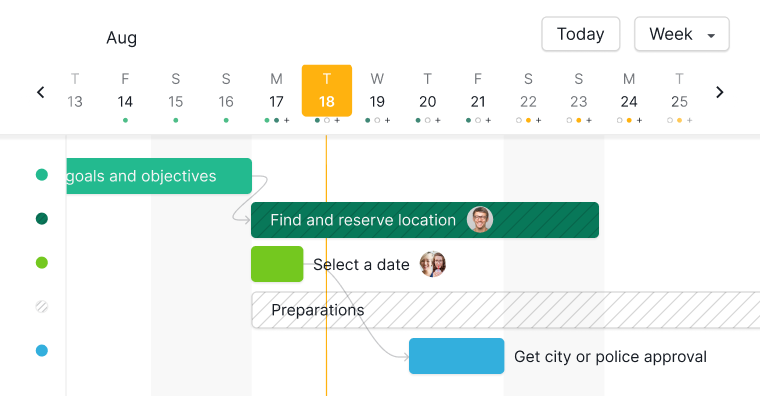Click dark green status dot for location row
The height and width of the screenshot is (396, 760).
[x=42, y=219]
